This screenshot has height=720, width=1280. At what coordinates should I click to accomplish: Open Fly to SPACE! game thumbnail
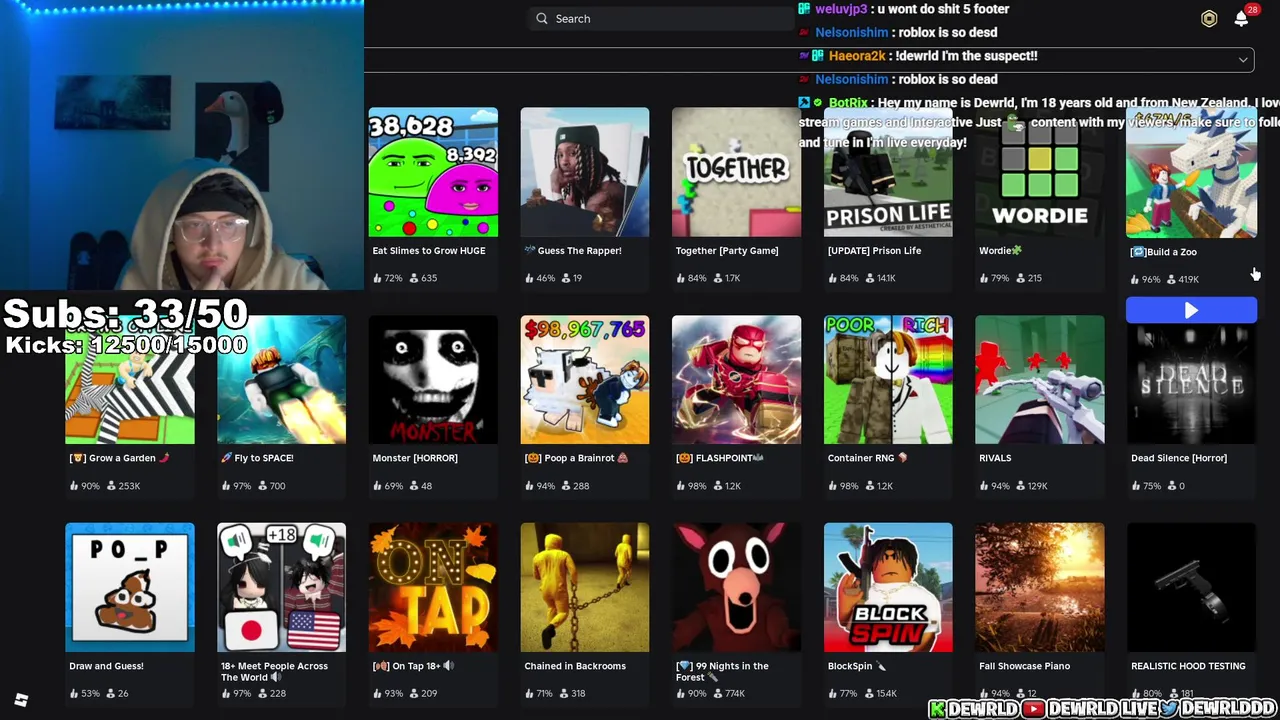tap(281, 379)
